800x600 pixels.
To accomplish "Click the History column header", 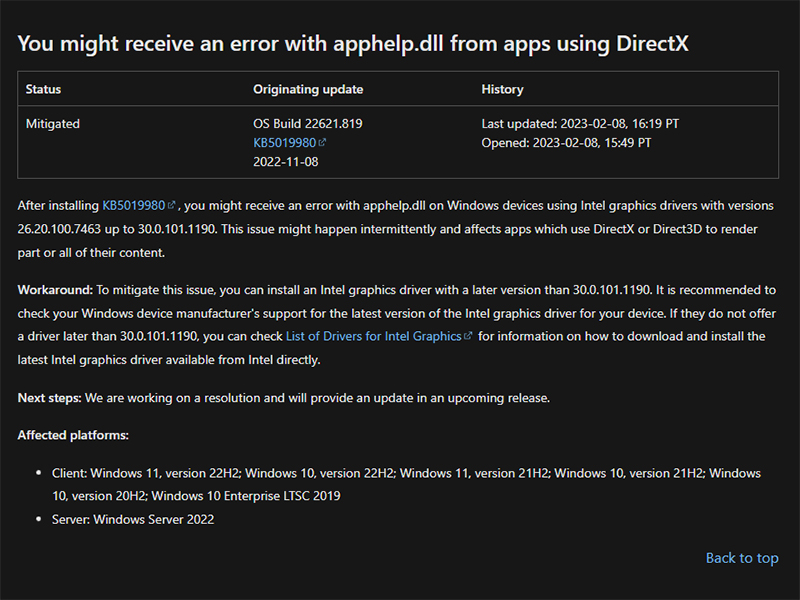I will click(x=502, y=89).
